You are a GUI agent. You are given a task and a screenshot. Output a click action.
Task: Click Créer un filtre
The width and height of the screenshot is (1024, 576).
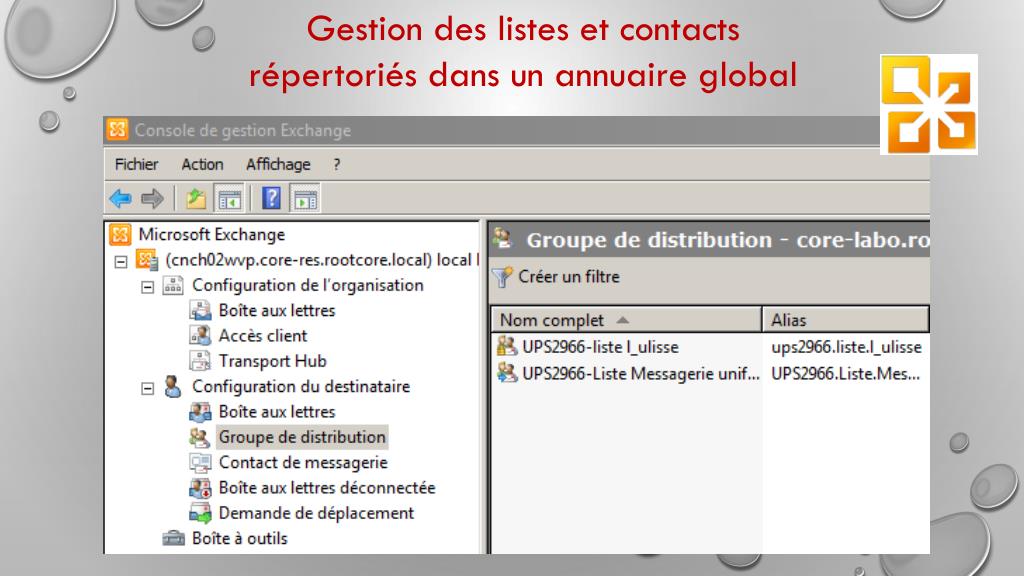pos(569,277)
